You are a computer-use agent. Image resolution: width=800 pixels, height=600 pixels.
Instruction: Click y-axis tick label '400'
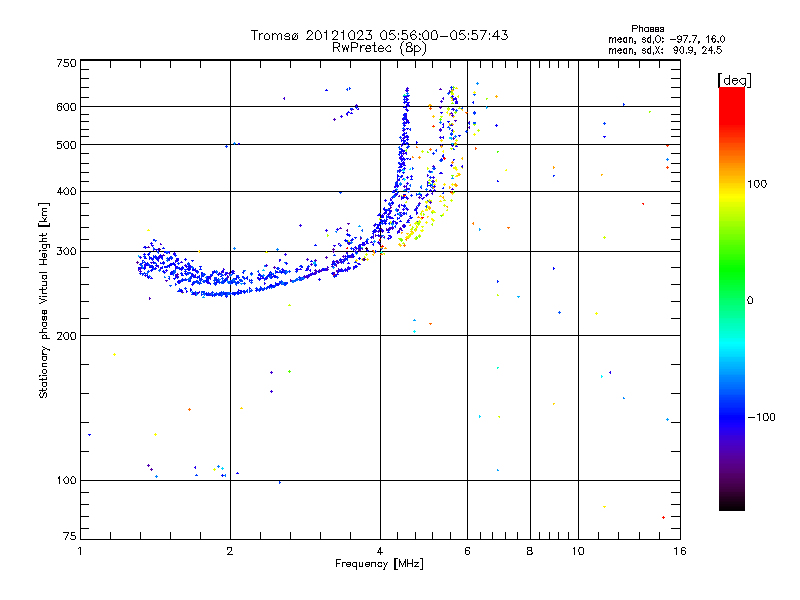click(x=66, y=192)
